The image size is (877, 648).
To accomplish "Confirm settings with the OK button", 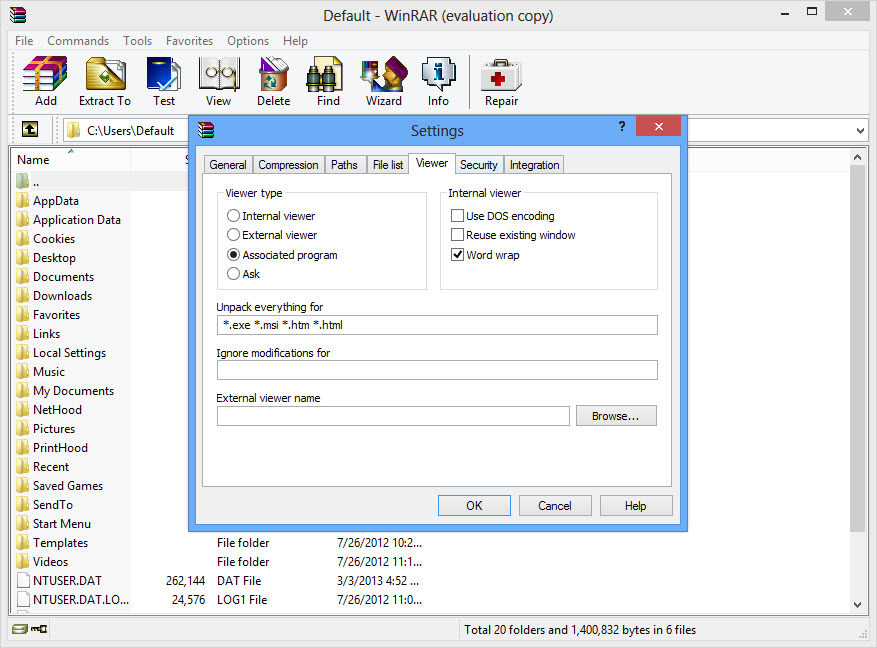I will (x=474, y=505).
